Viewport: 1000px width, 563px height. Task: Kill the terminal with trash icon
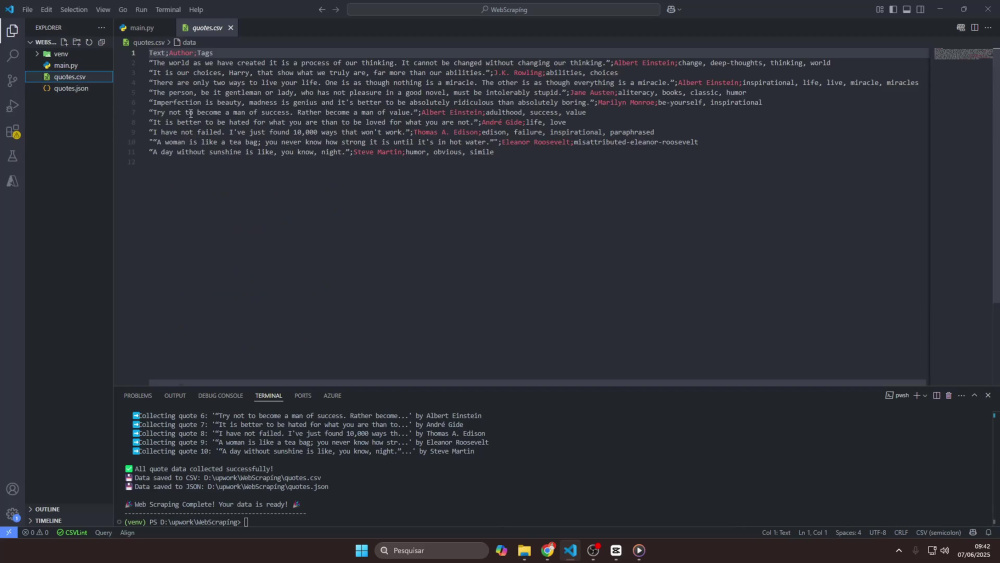pos(948,395)
